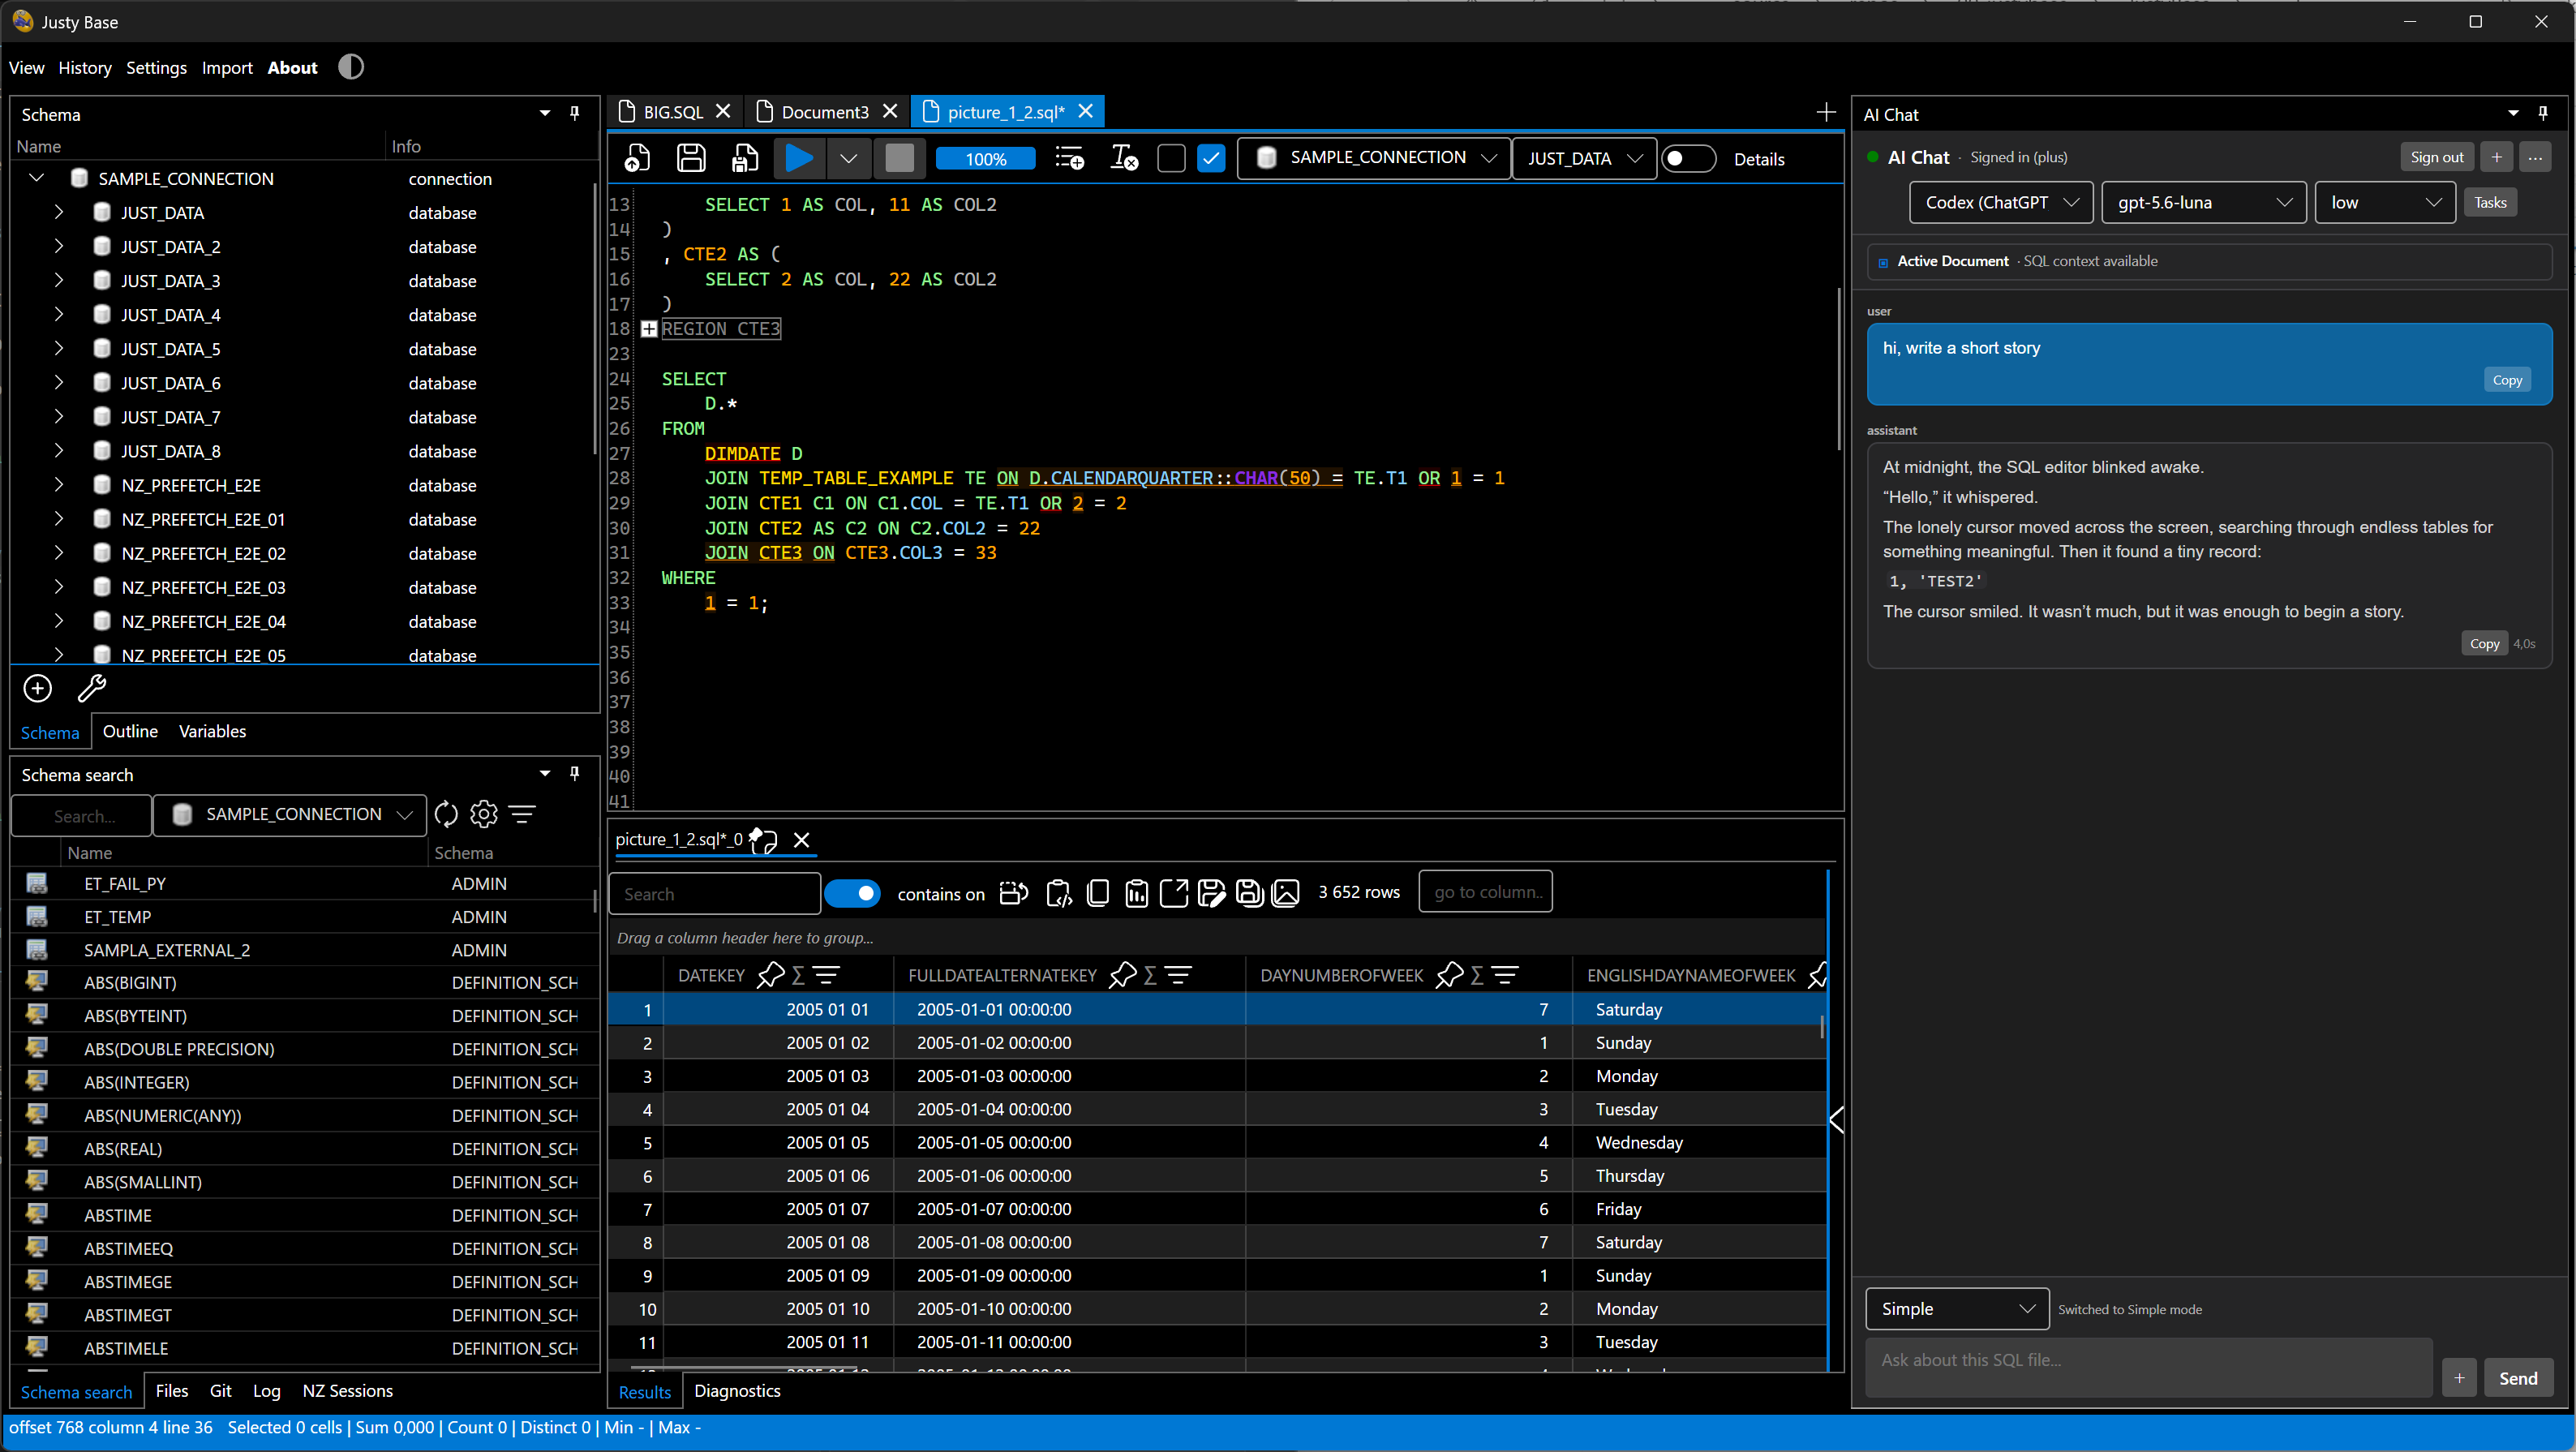The width and height of the screenshot is (2576, 1452).
Task: Pin the AI Chat panel
Action: (2542, 114)
